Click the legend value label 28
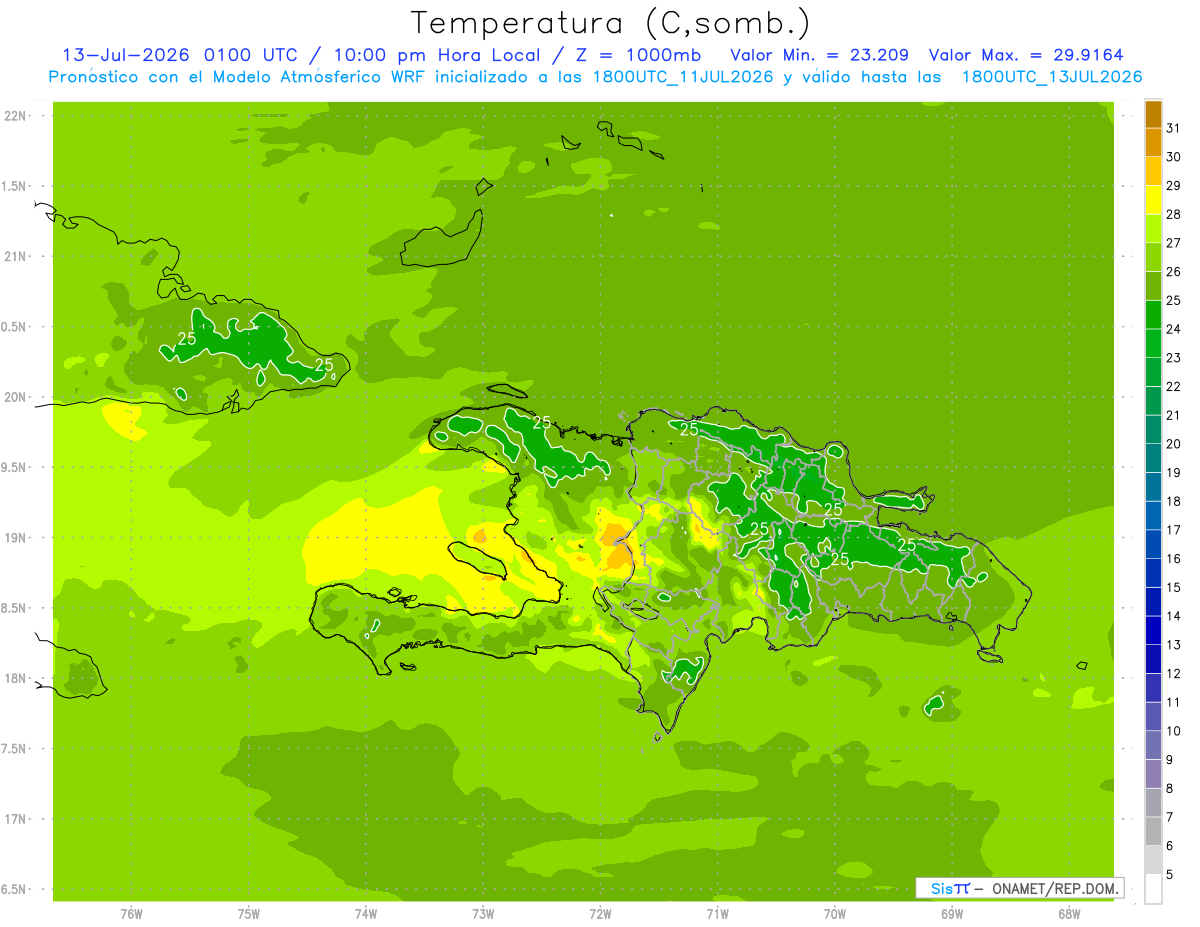 pyautogui.click(x=1174, y=214)
